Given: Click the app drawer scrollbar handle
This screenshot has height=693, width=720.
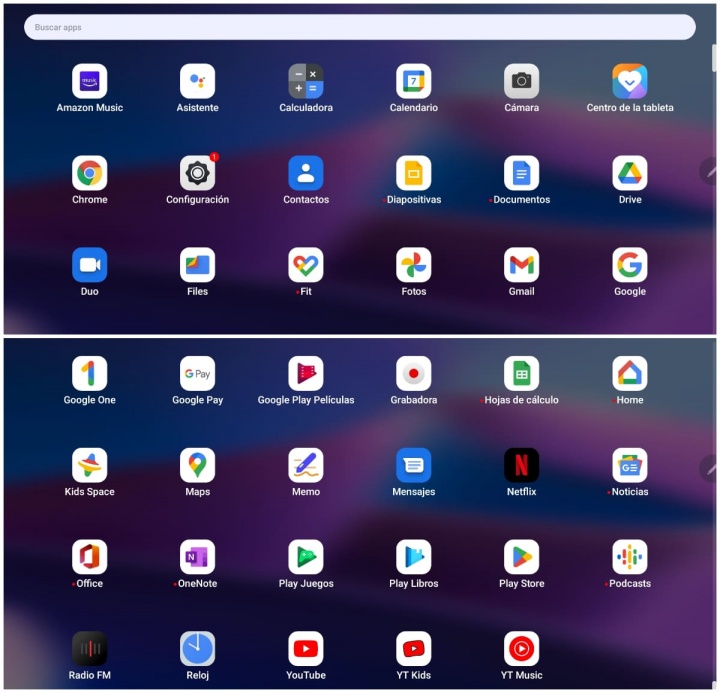Looking at the screenshot, I should [x=714, y=58].
